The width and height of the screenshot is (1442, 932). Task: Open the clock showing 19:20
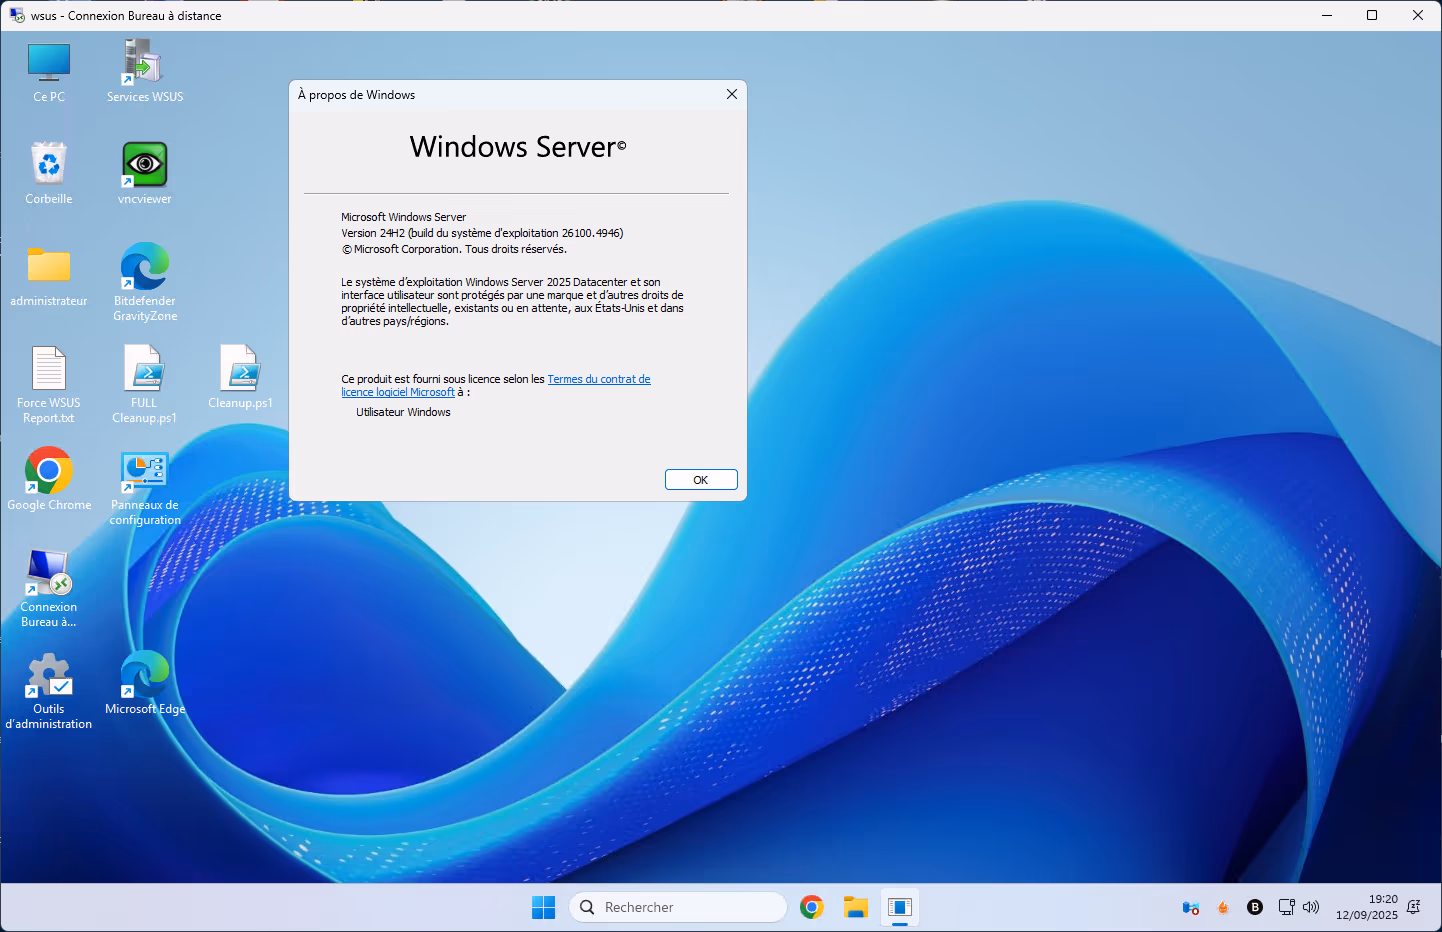[x=1367, y=907]
